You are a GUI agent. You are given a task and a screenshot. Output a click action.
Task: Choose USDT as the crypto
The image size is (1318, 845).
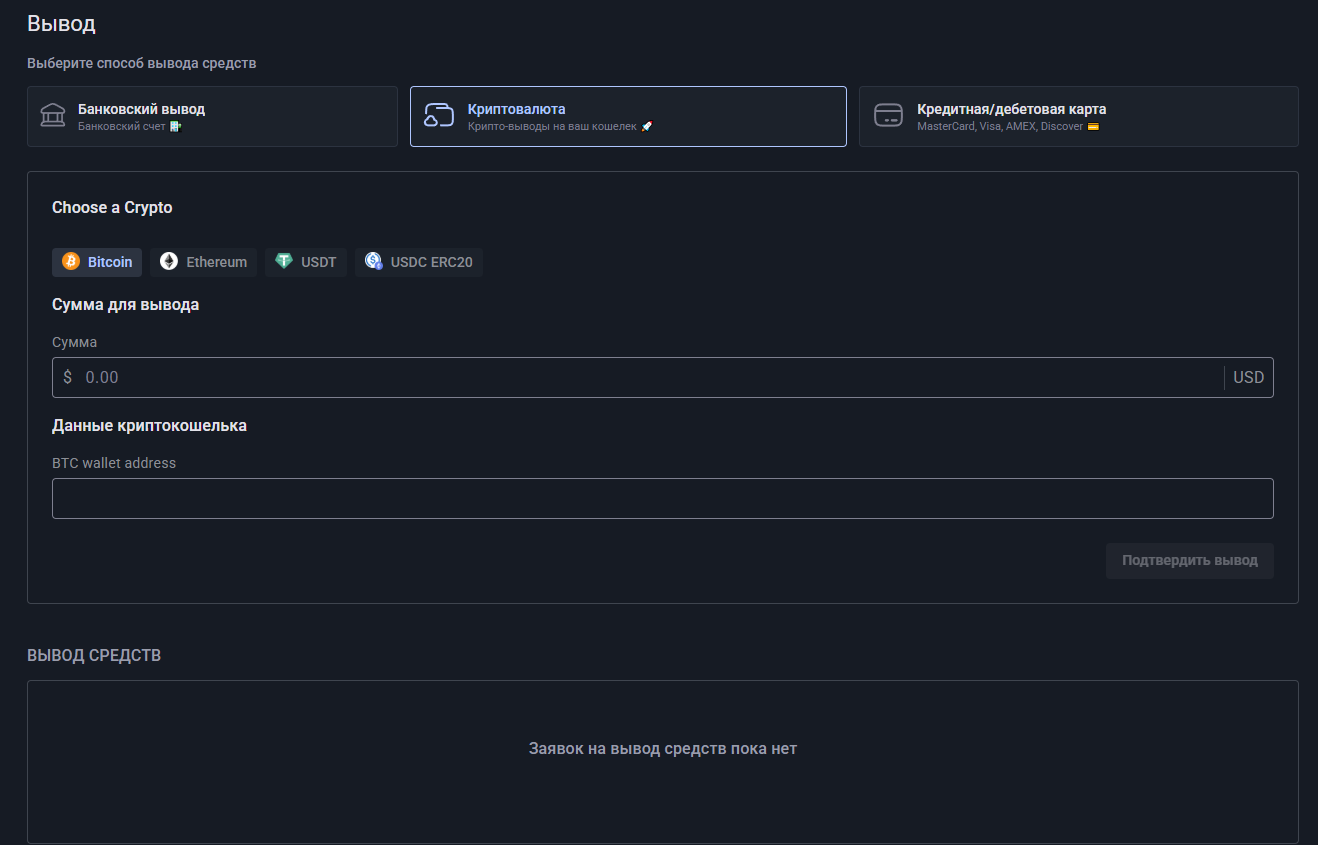pyautogui.click(x=306, y=262)
